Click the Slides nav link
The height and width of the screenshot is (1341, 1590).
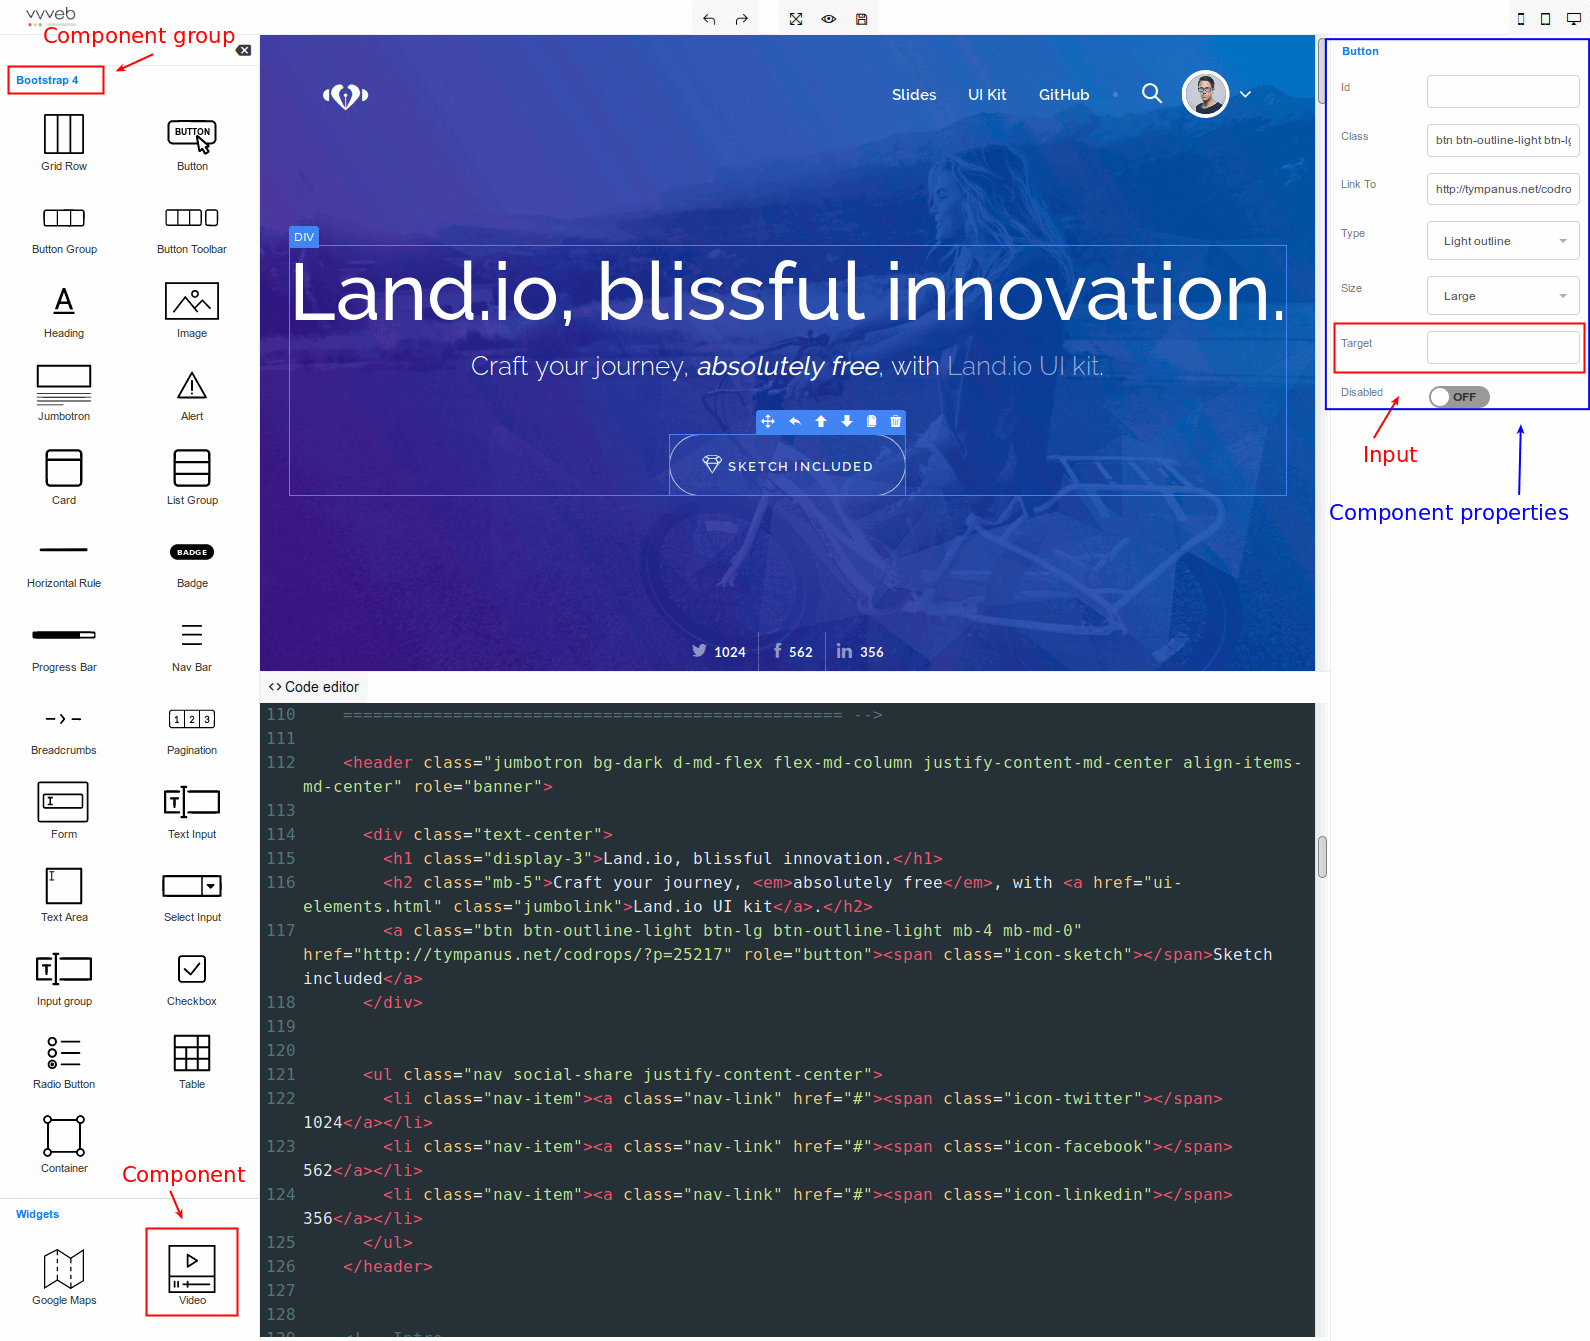point(914,95)
